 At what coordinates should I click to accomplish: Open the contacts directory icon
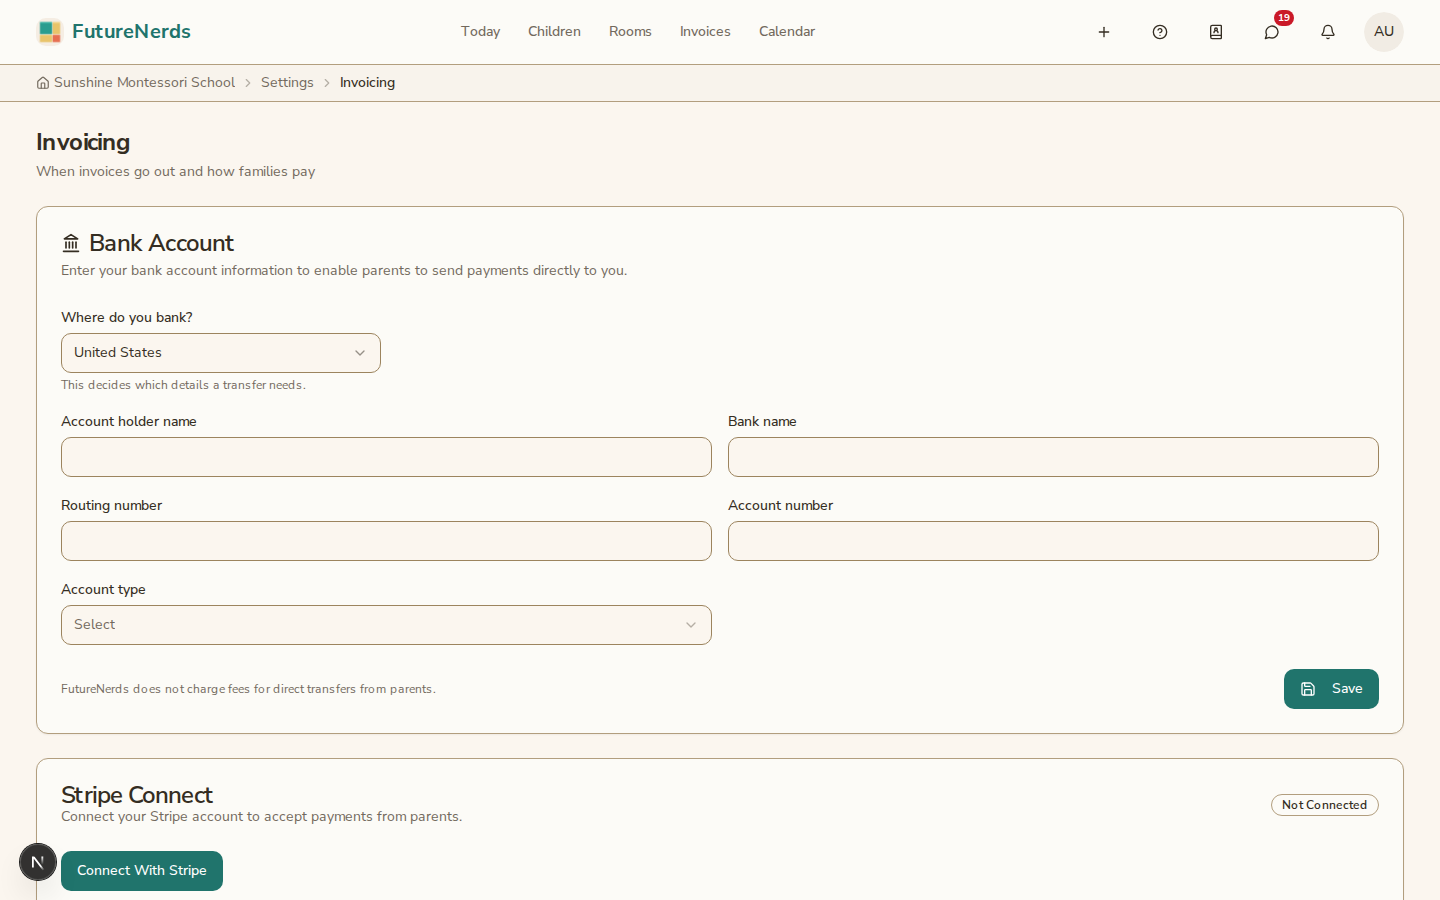click(x=1216, y=32)
